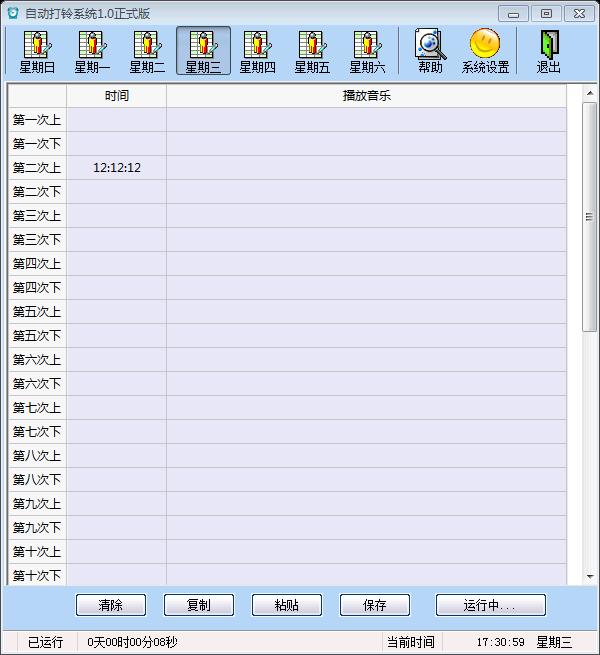Image resolution: width=600 pixels, height=655 pixels.
Task: Open the 星期六 schedule icon
Action: coord(367,51)
